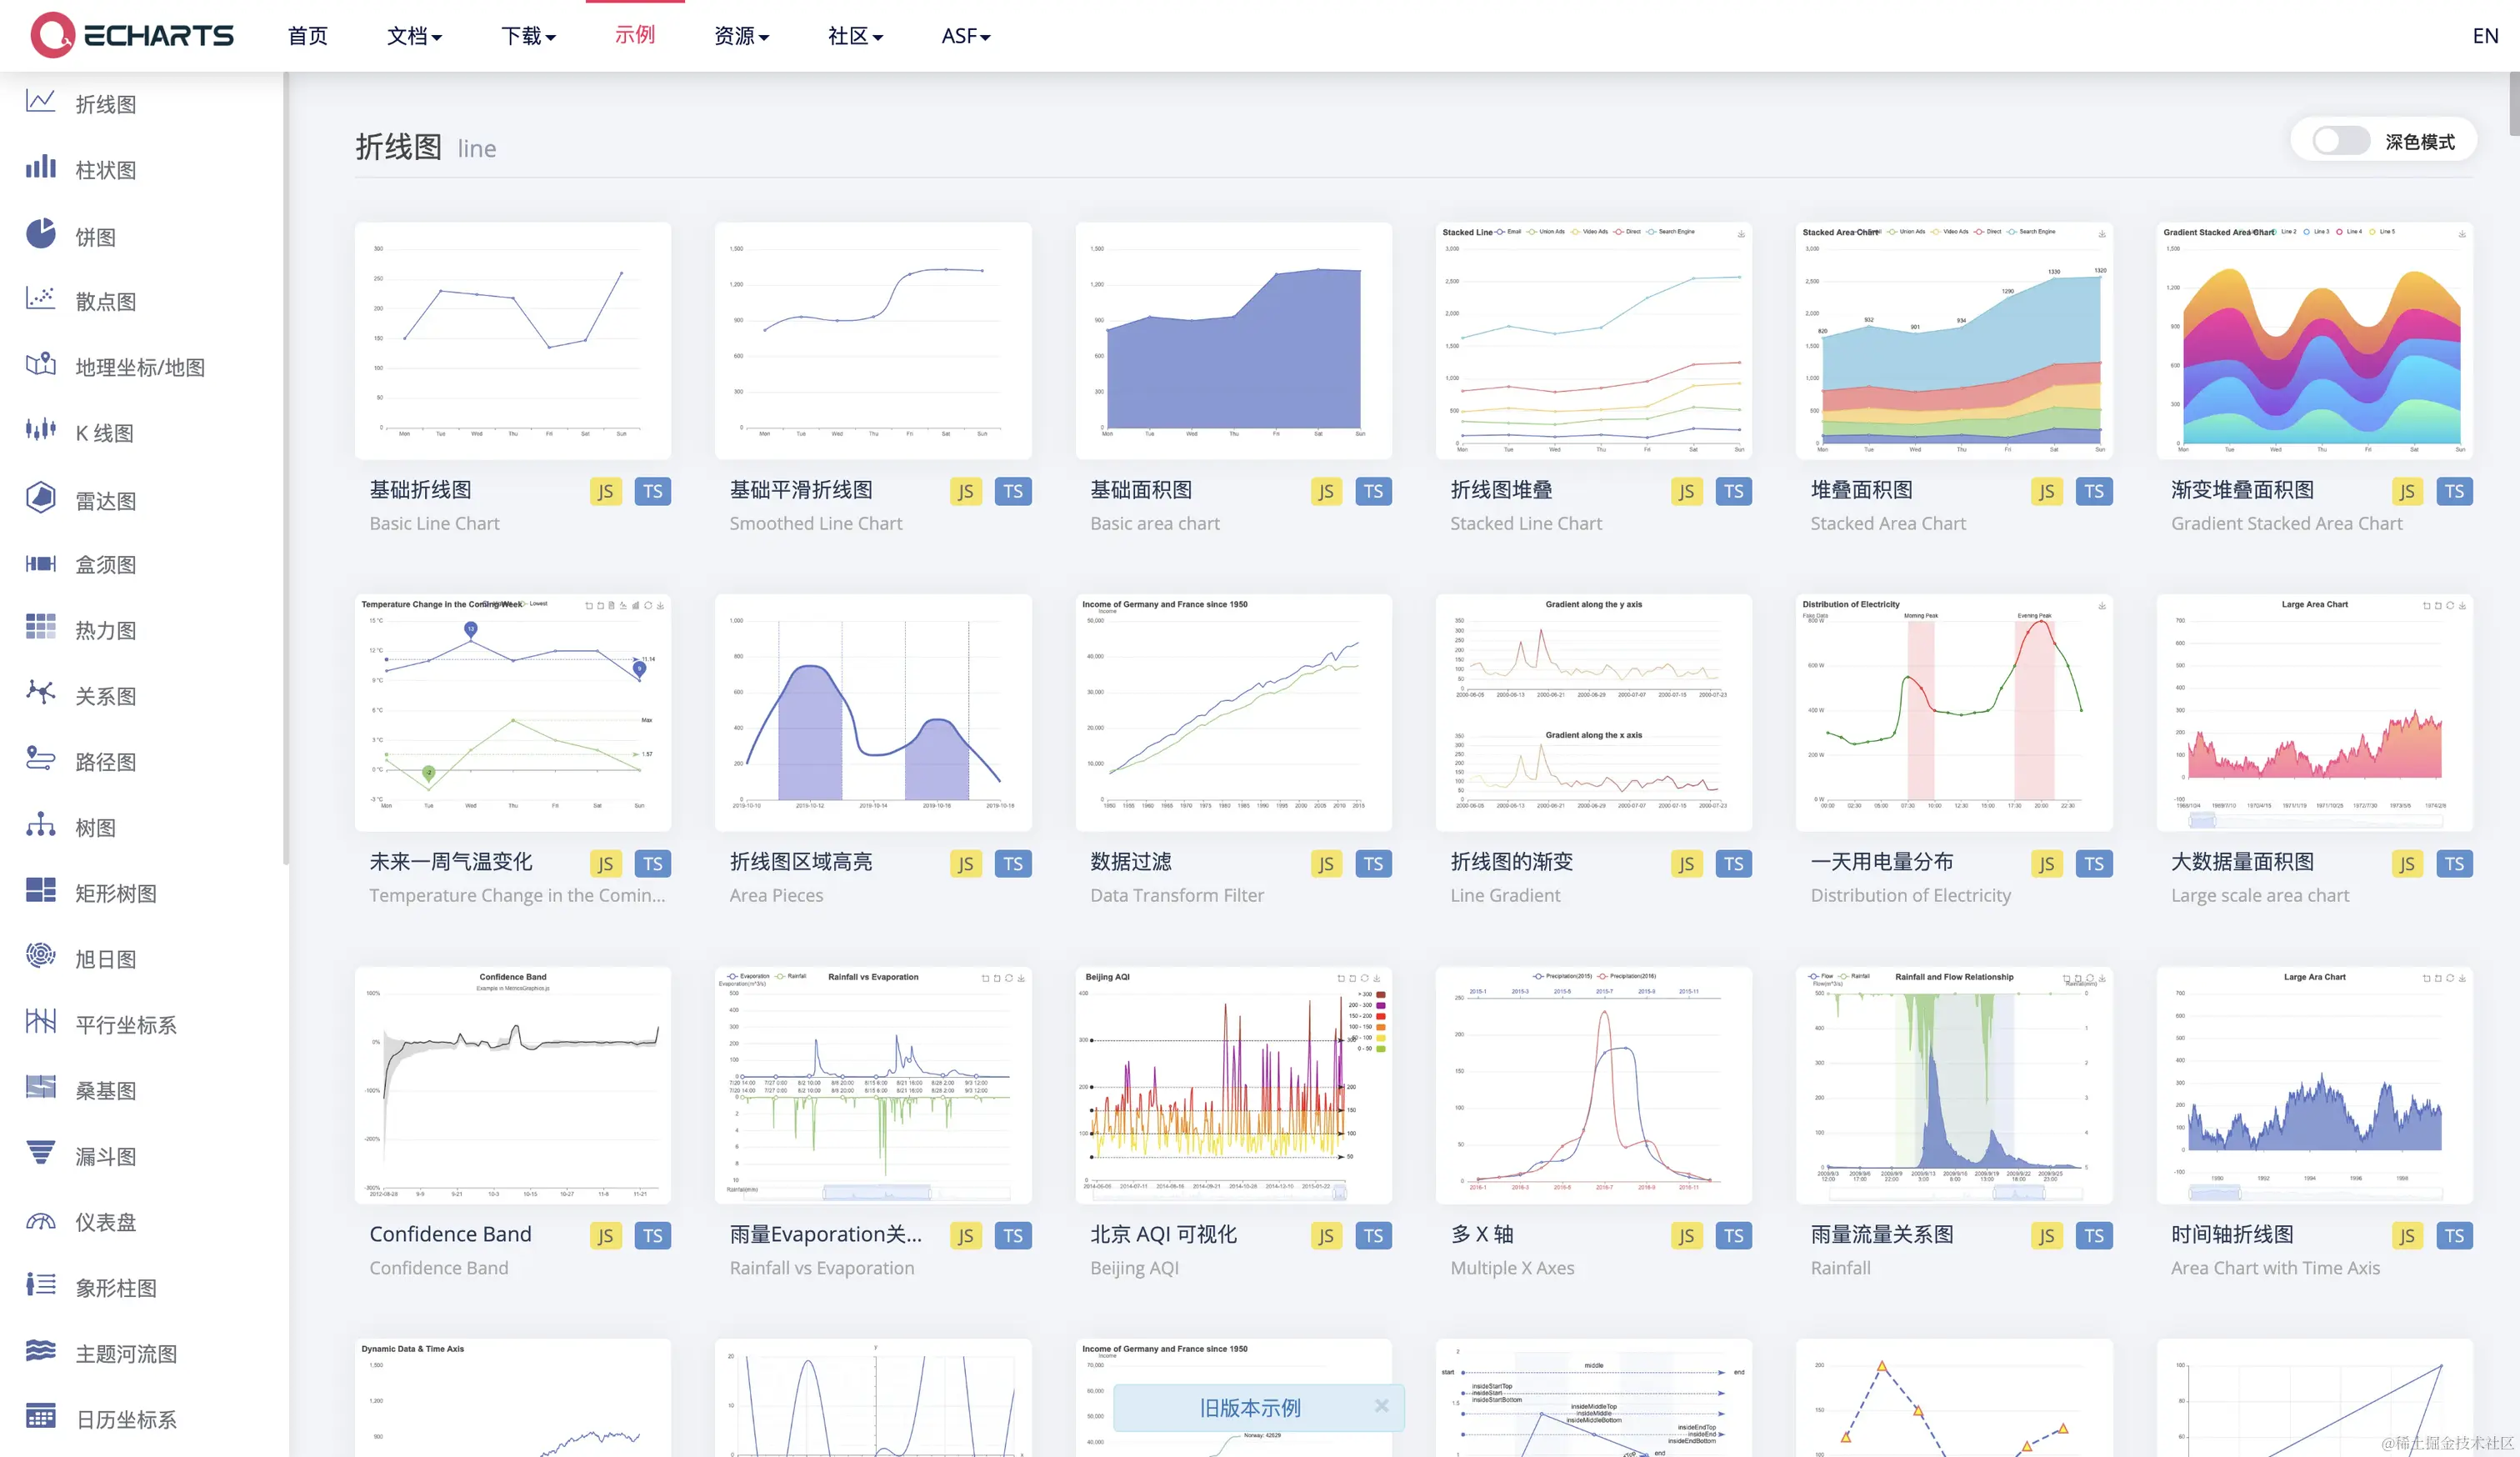
Task: Expand the 下载 dropdown menu
Action: [528, 36]
